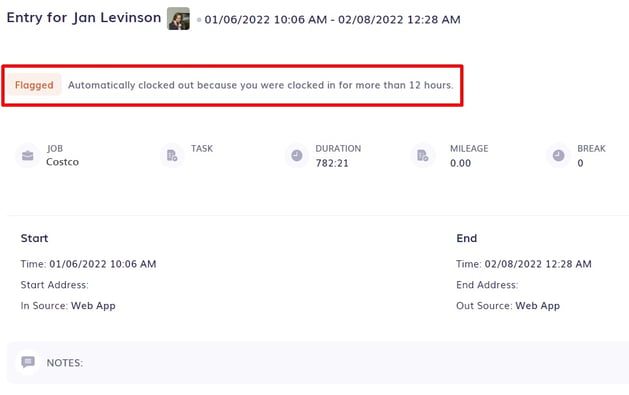Open Jan Levinson's profile photo

pyautogui.click(x=179, y=18)
